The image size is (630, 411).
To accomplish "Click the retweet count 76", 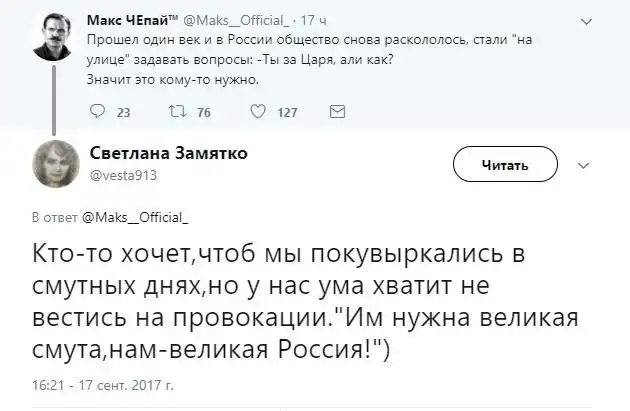I will point(203,113).
